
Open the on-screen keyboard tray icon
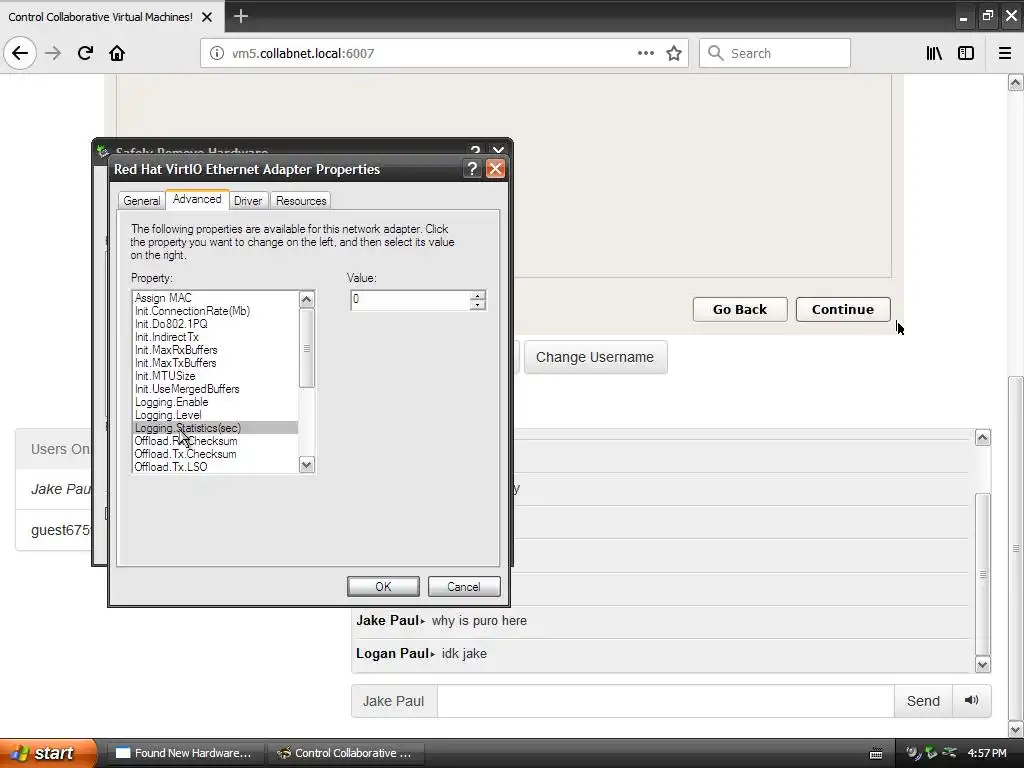(x=876, y=753)
